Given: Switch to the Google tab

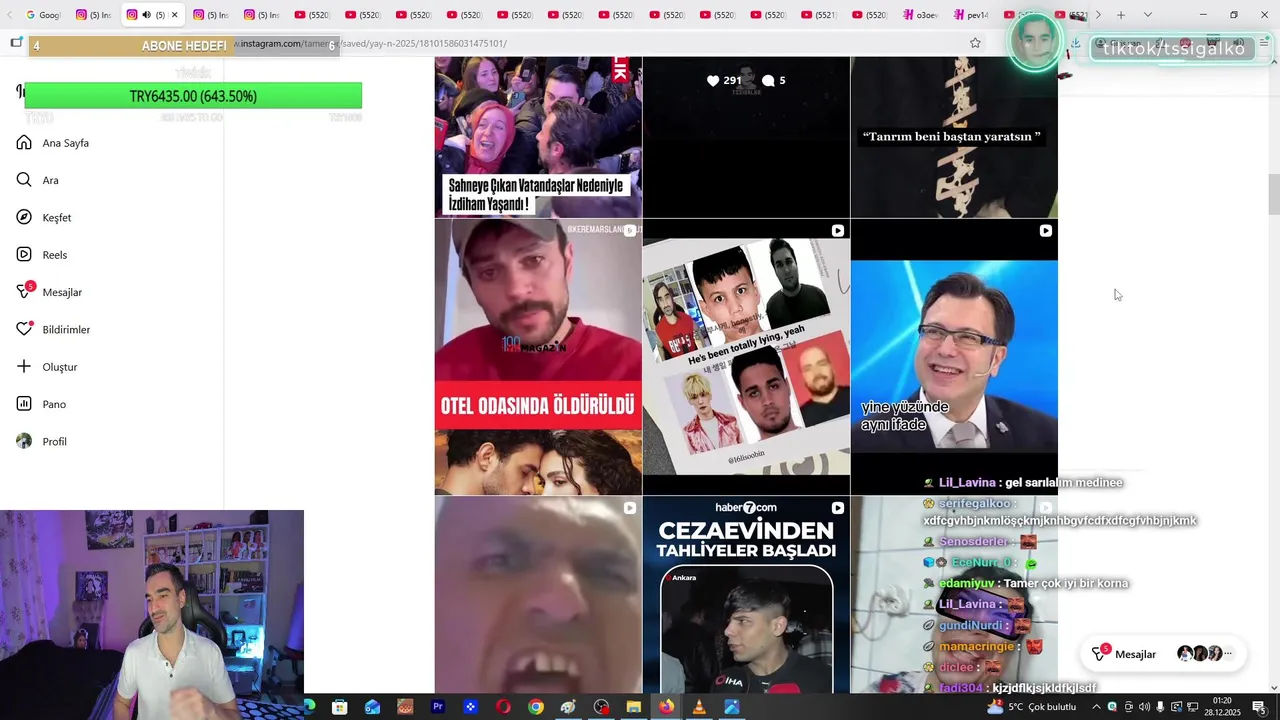Looking at the screenshot, I should tap(42, 15).
